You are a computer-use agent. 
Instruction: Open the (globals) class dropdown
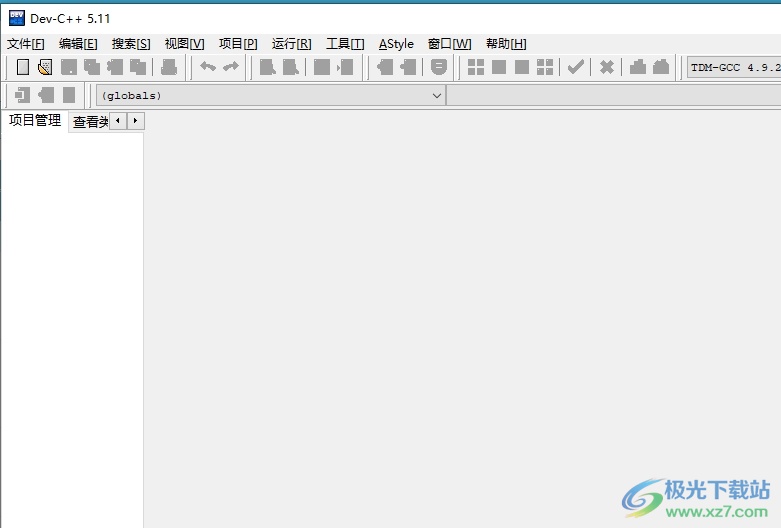pyautogui.click(x=270, y=96)
